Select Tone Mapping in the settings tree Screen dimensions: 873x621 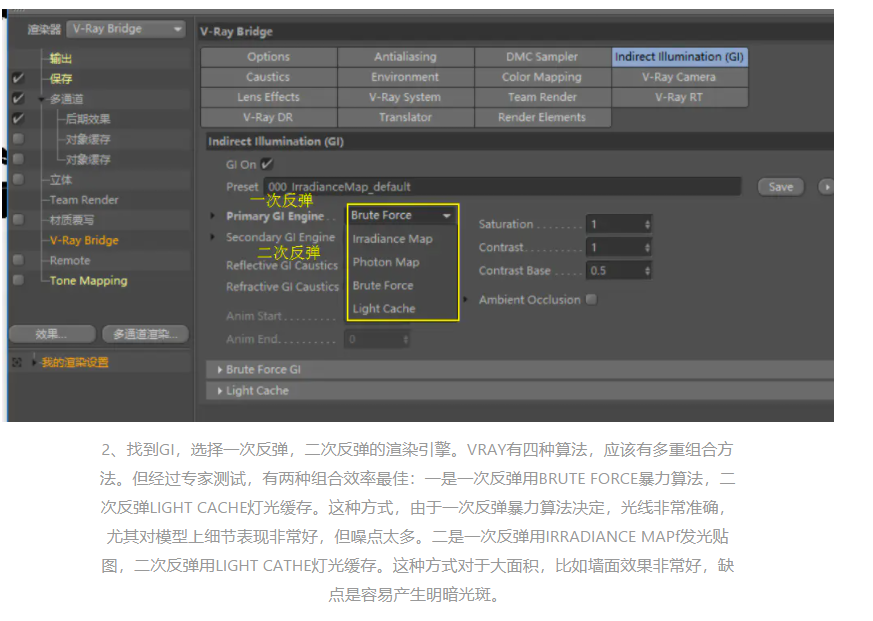coord(89,280)
